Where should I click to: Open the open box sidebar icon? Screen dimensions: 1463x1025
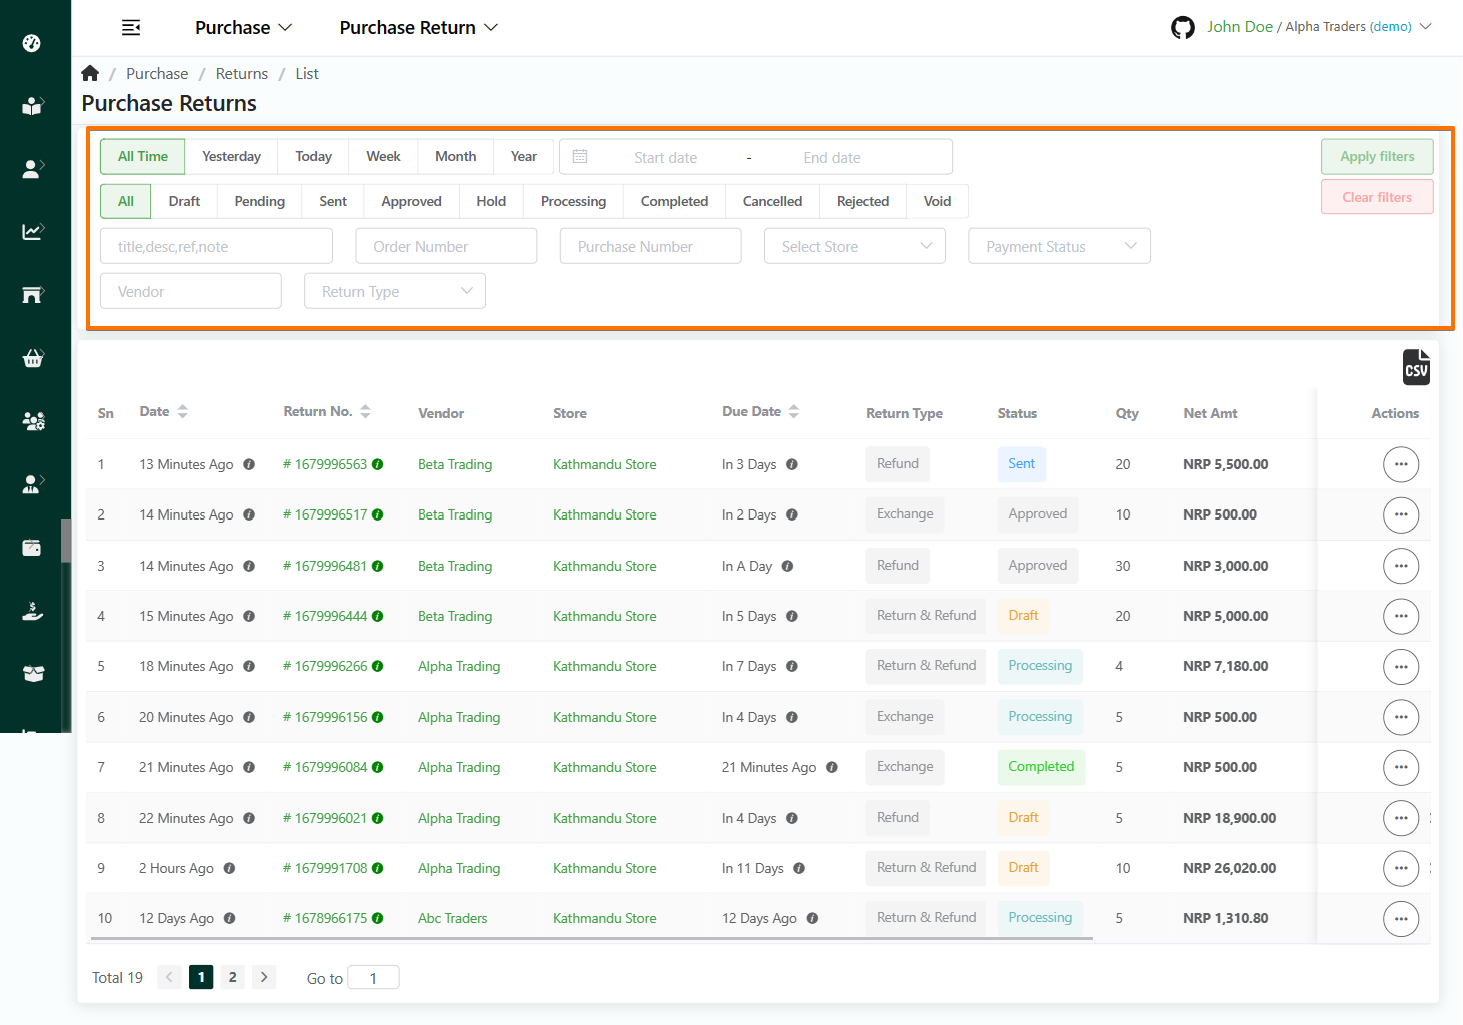(32, 674)
